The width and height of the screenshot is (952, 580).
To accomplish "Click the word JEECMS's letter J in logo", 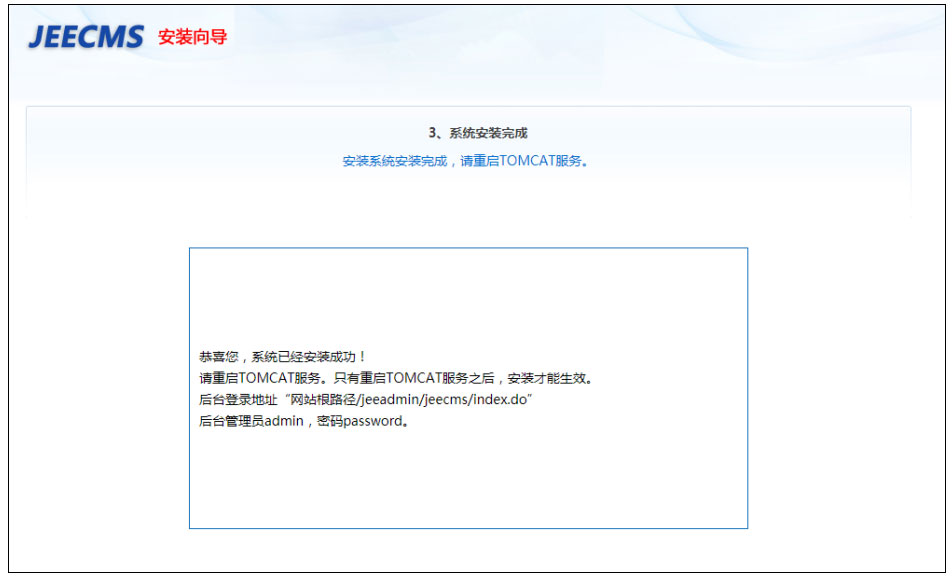I will (36, 38).
